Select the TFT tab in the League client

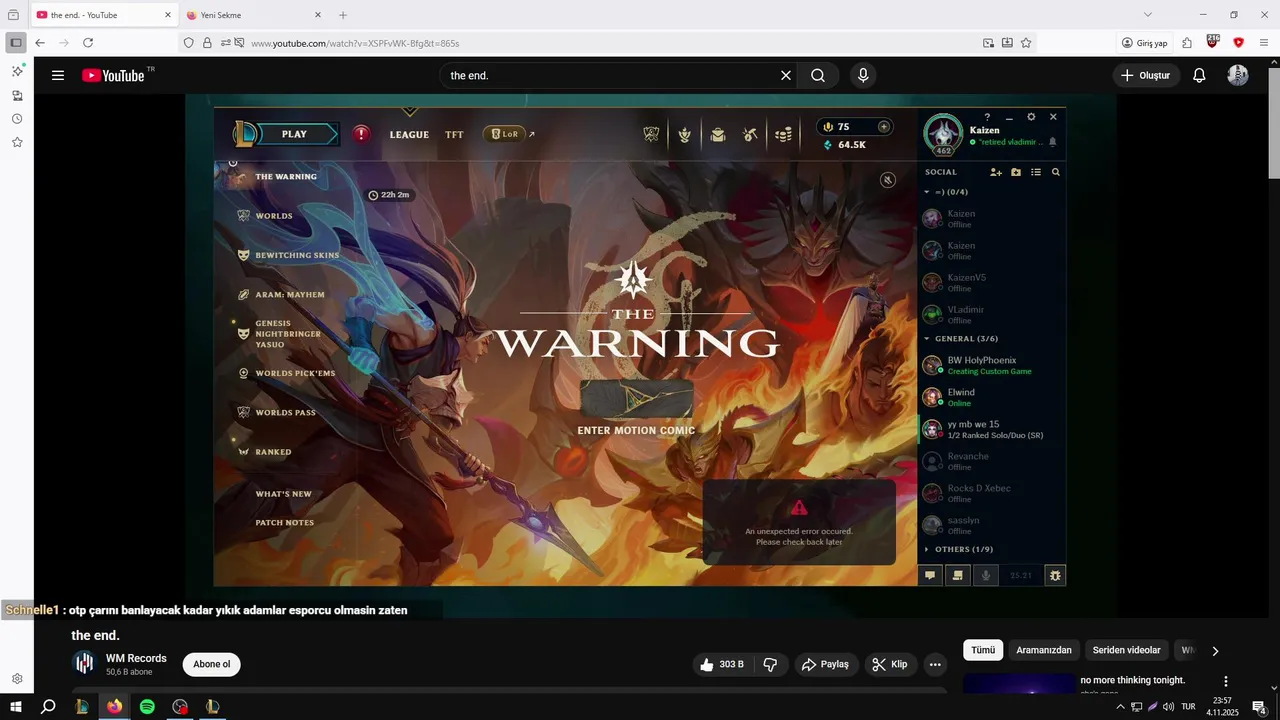pos(454,135)
